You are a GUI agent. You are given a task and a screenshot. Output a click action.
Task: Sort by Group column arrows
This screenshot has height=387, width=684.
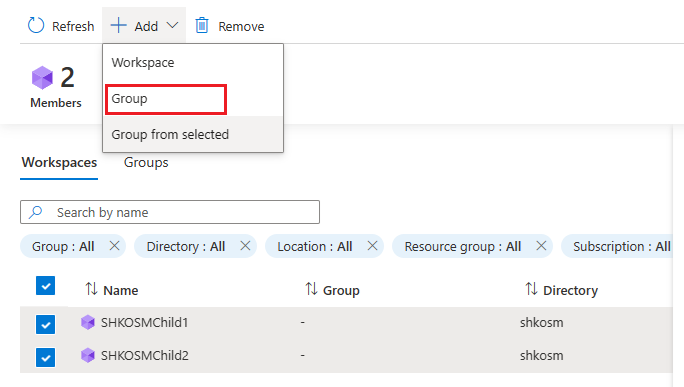point(311,289)
